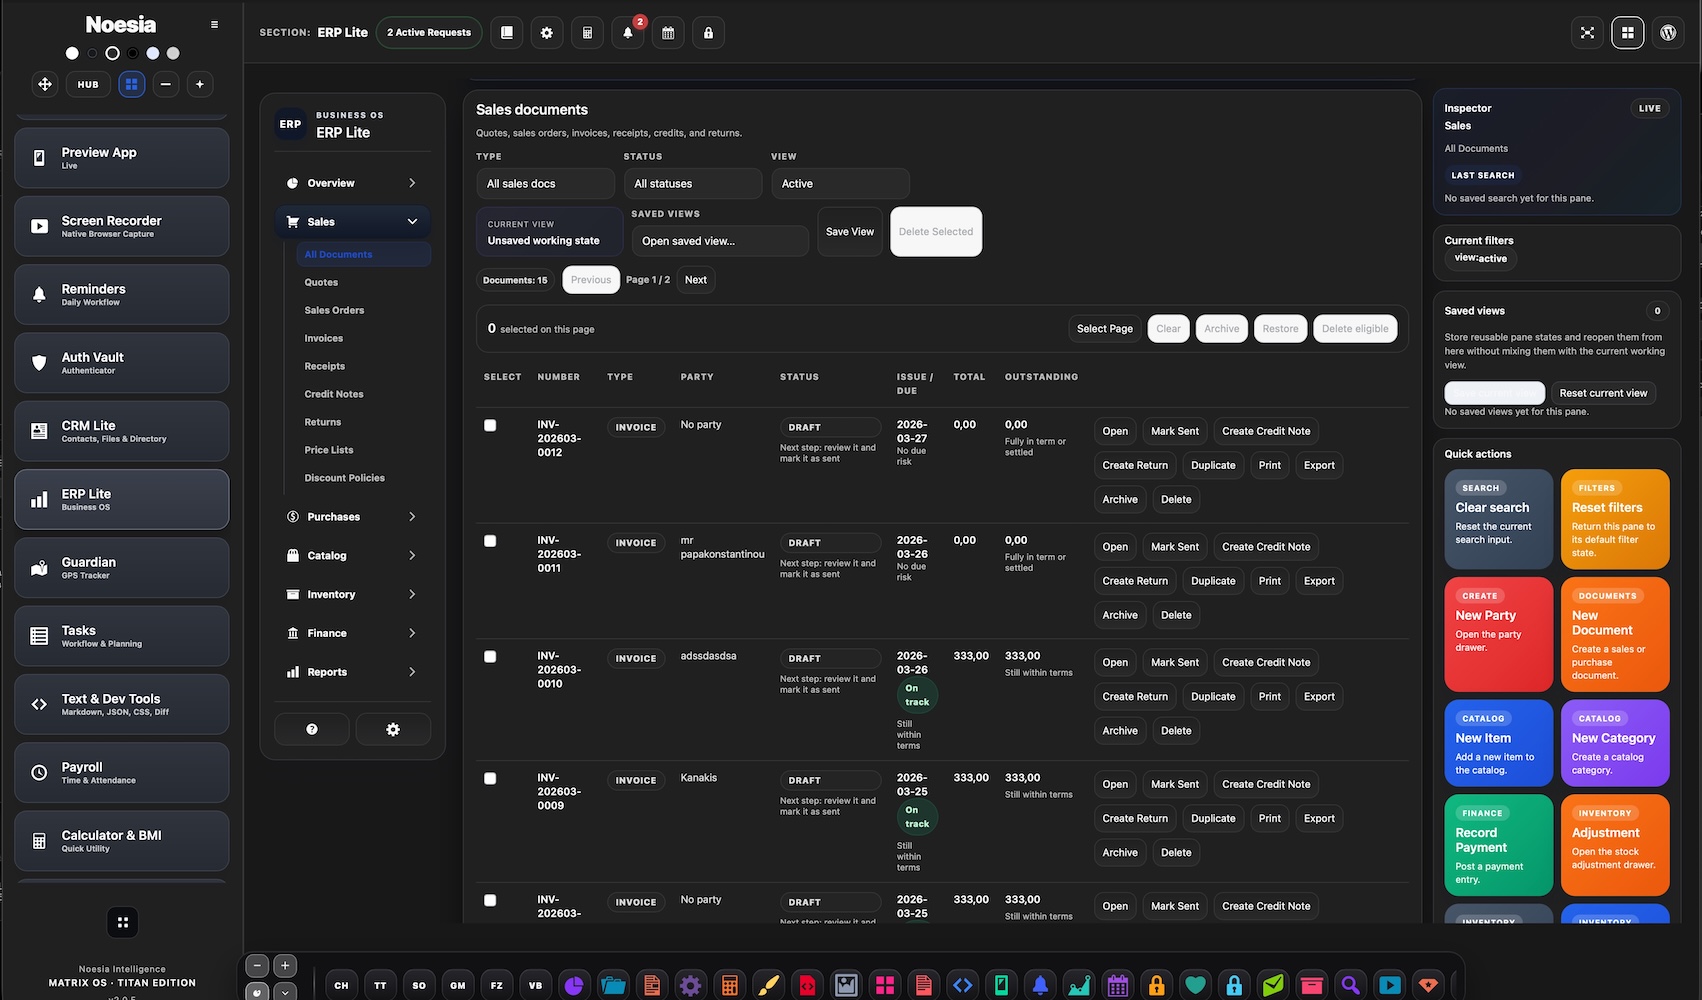Open the purple calendar dock icon
Viewport: 1702px width, 1000px height.
1118,985
